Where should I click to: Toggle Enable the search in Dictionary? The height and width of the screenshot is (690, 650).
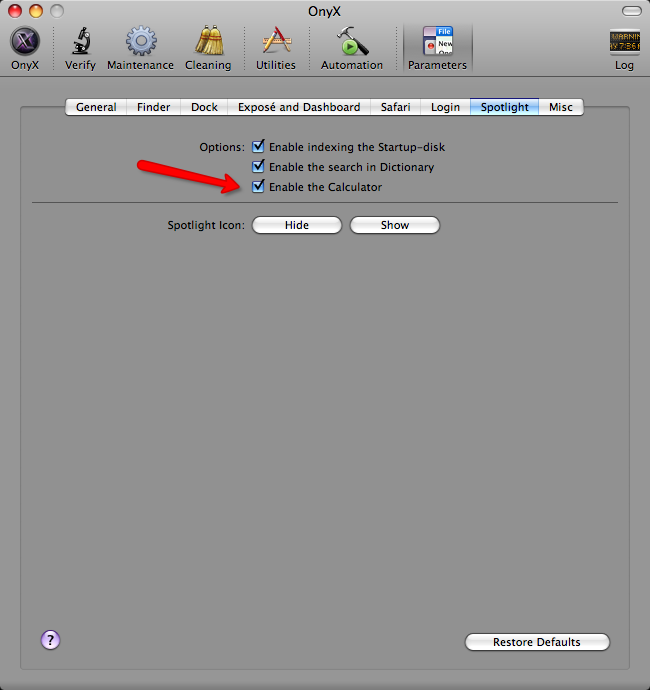[258, 166]
